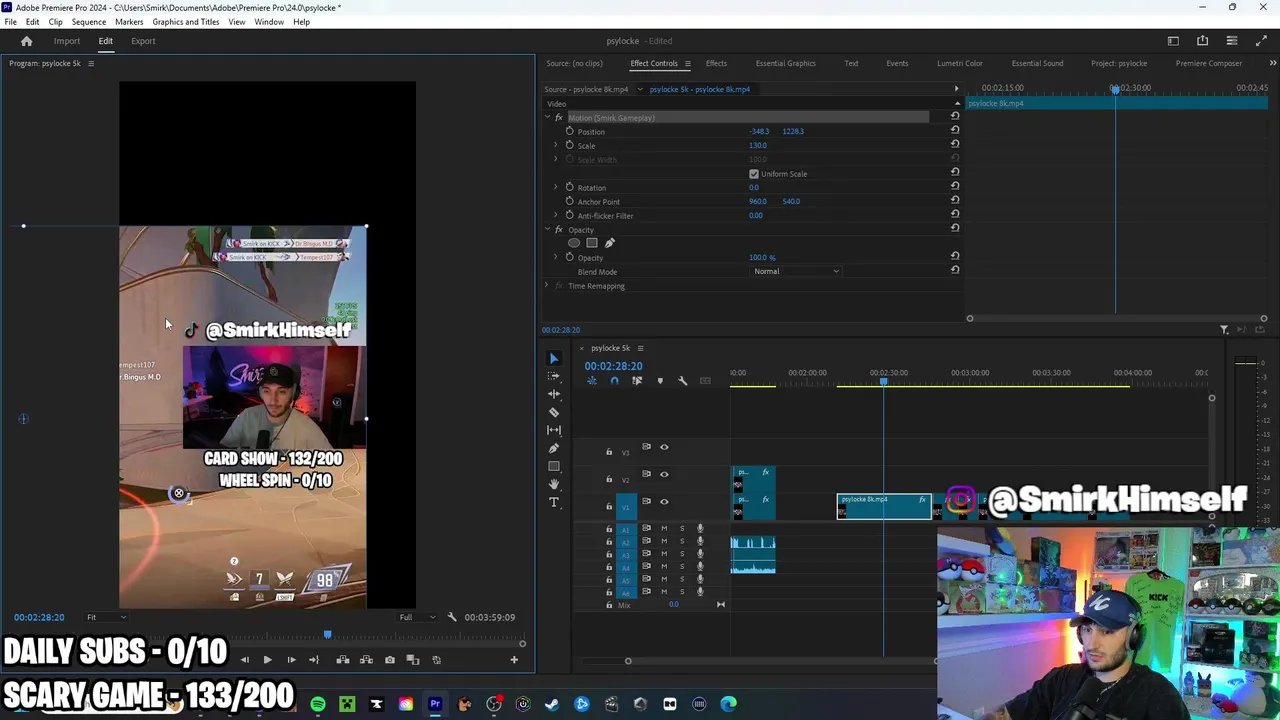Select the Track Select Forward tool

(x=554, y=376)
